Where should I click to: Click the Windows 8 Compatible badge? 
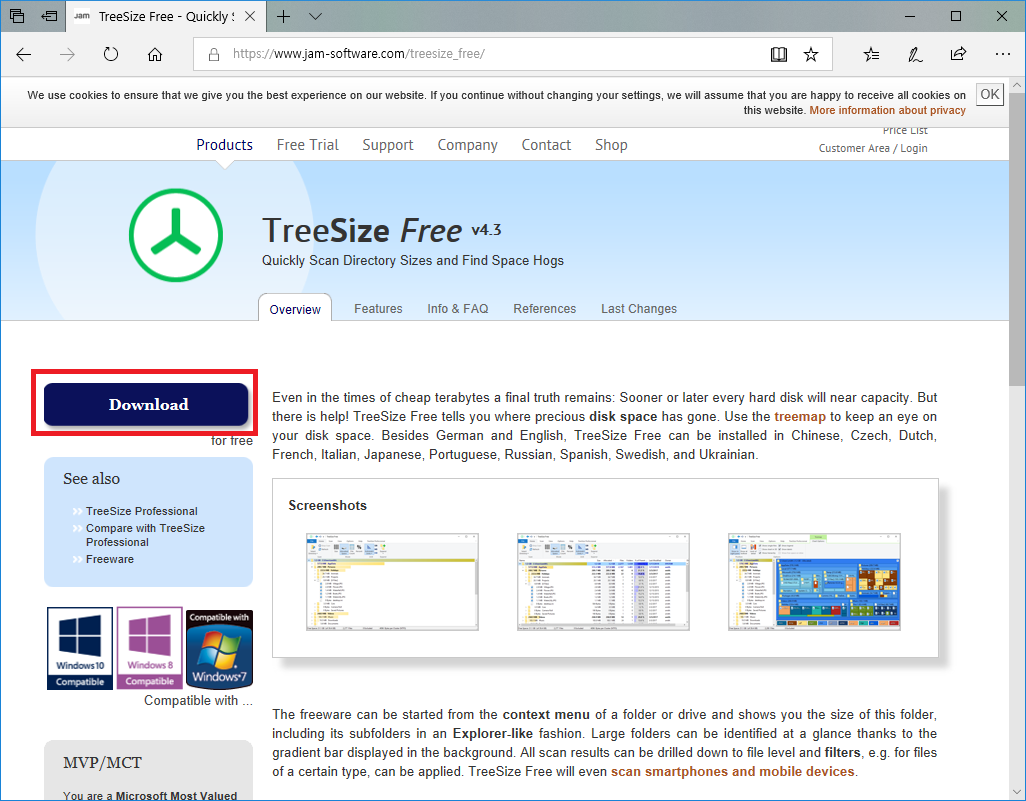[150, 648]
